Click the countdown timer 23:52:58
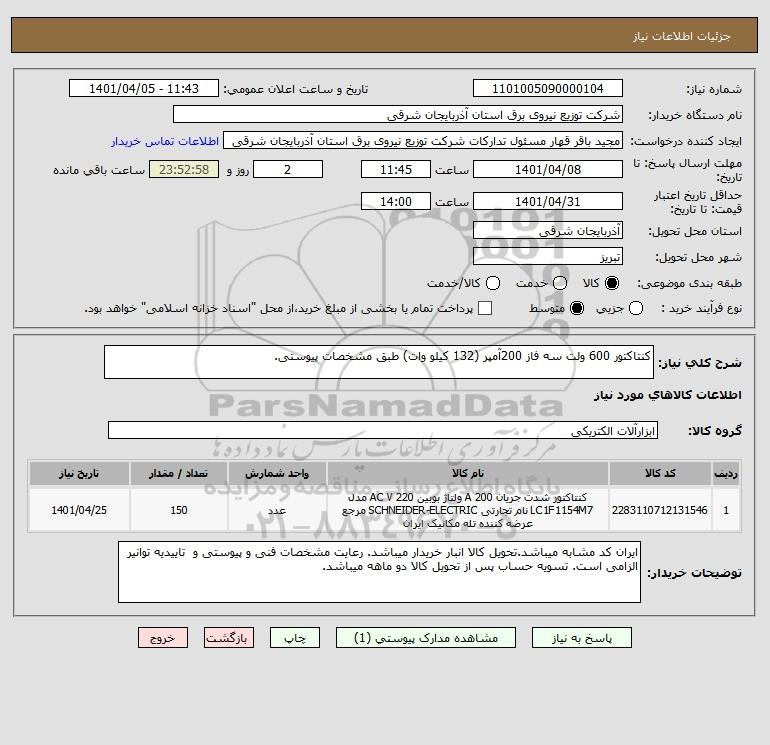The height and width of the screenshot is (745, 770). click(184, 169)
